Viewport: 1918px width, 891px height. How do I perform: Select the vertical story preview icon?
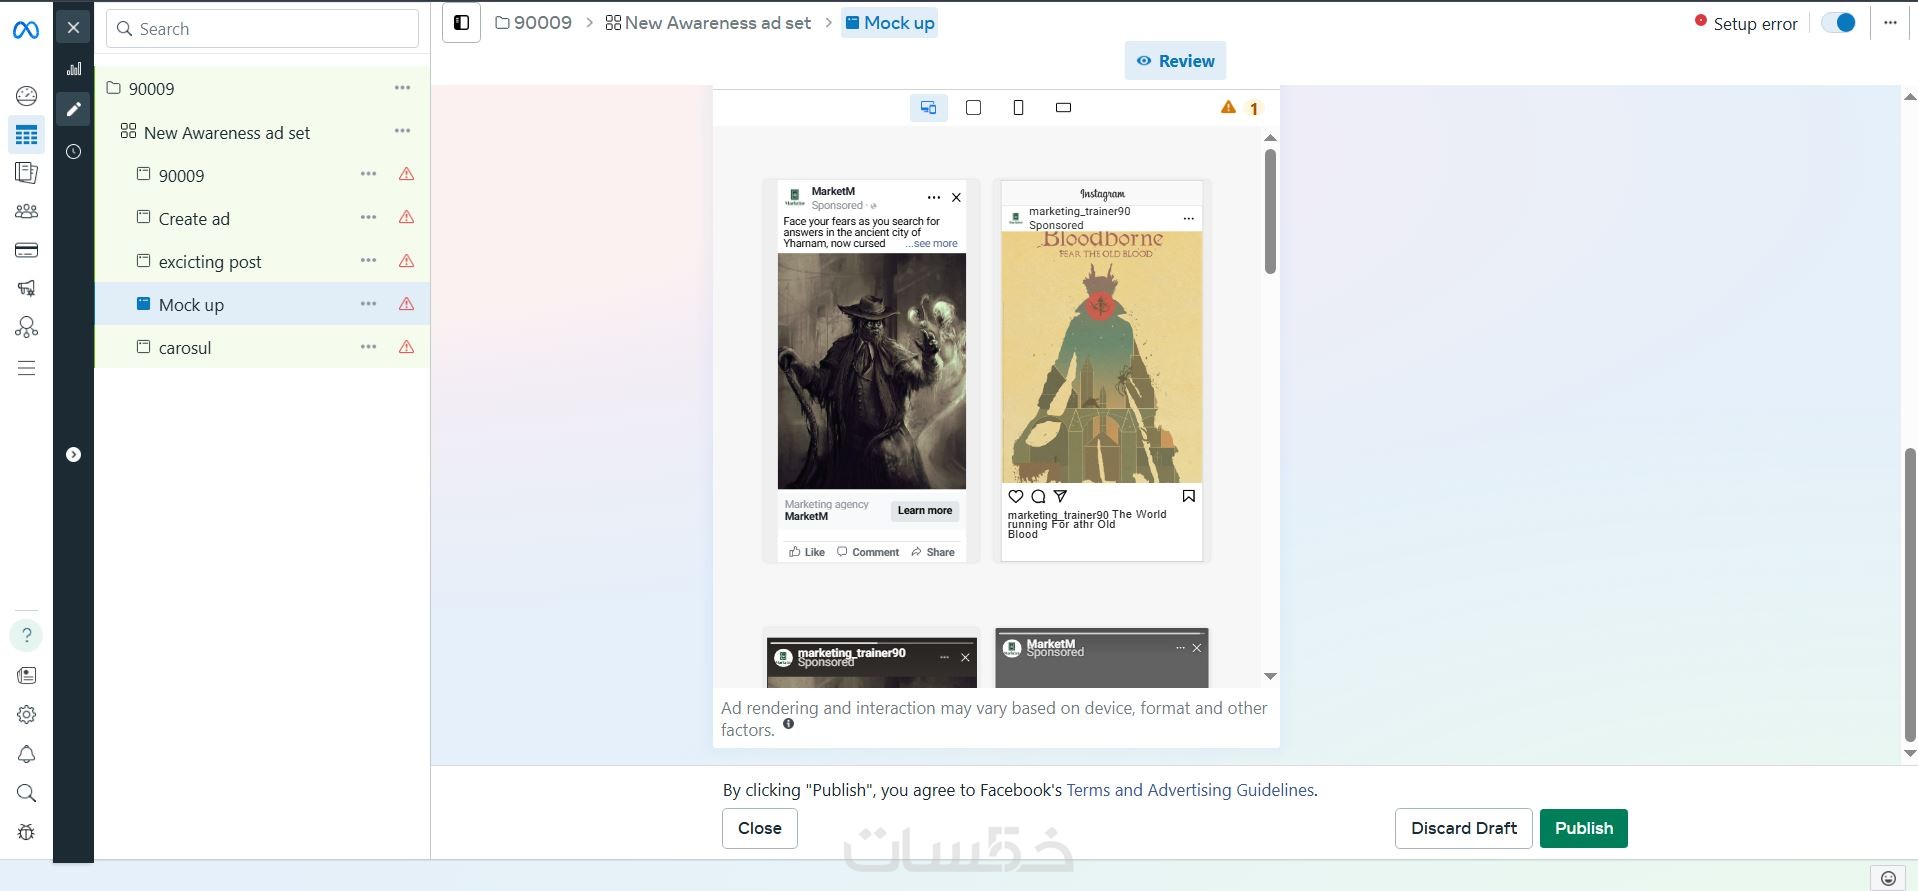click(x=1018, y=108)
